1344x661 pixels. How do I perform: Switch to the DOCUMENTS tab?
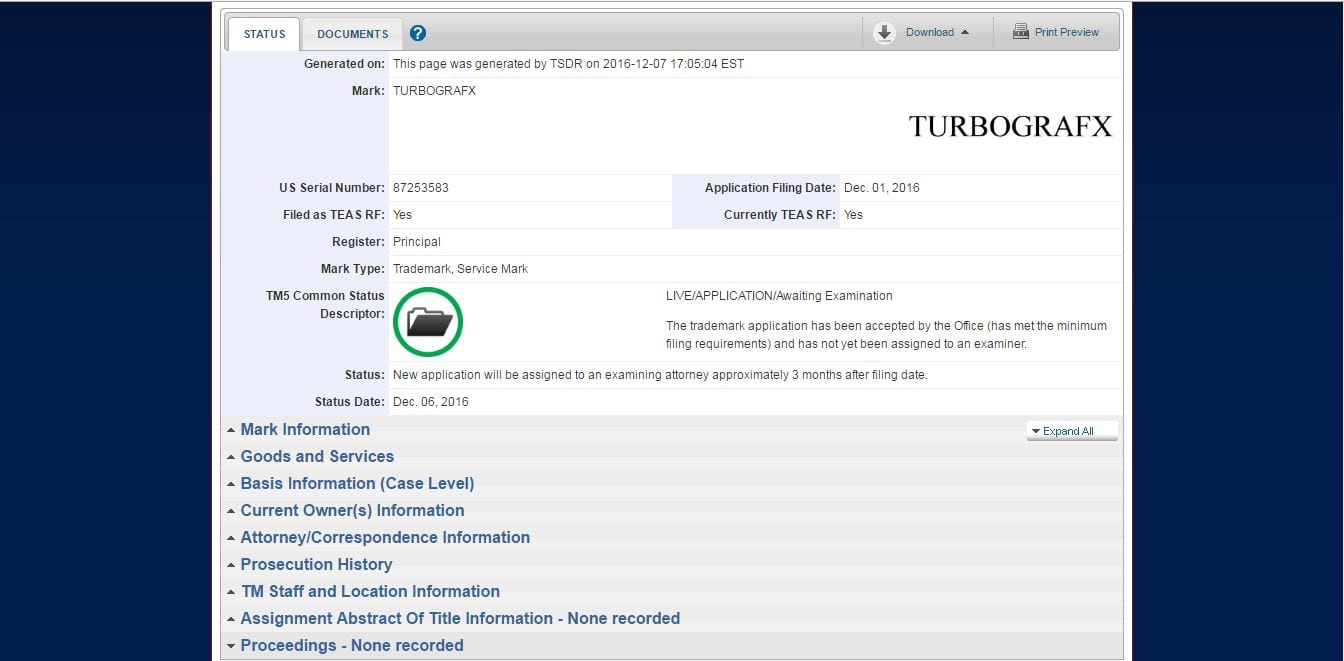click(x=353, y=34)
